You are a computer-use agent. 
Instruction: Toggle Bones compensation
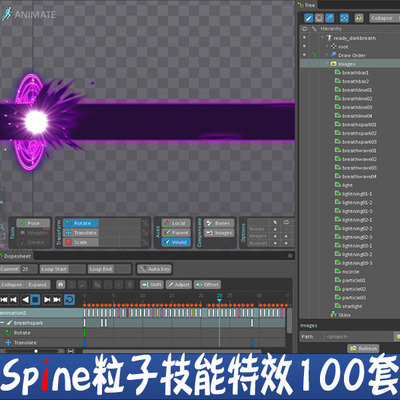click(x=219, y=223)
